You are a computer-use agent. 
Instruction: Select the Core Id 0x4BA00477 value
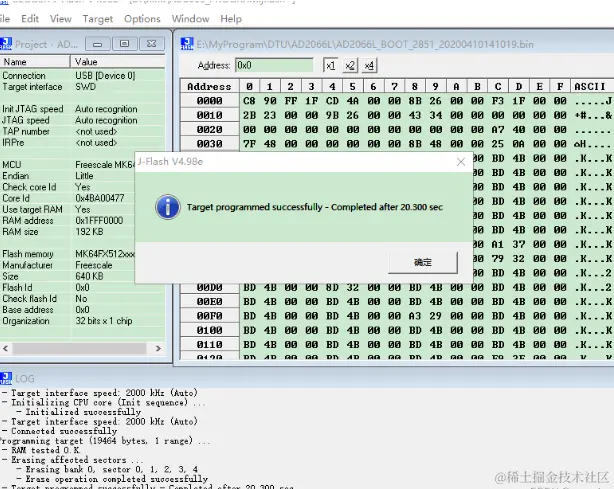(x=100, y=198)
